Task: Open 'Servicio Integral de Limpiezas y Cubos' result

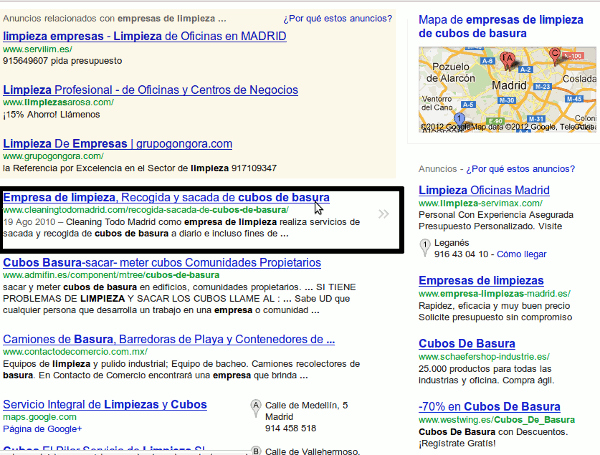Action: [105, 404]
